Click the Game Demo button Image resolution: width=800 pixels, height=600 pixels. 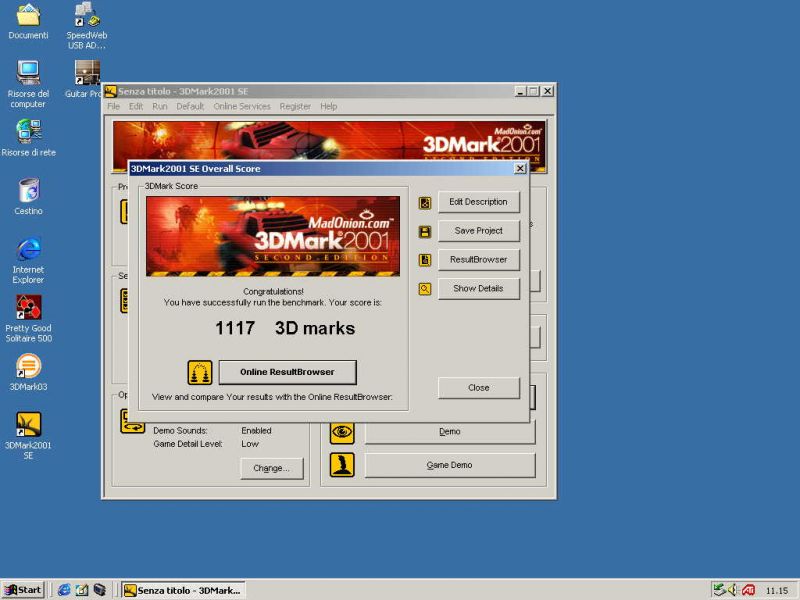tap(449, 465)
